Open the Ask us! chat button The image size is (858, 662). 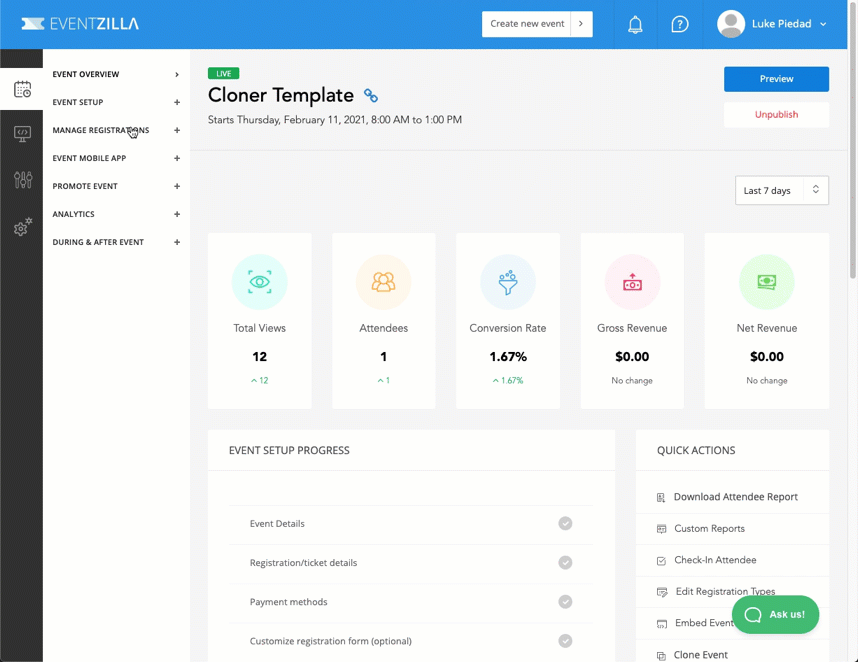coord(775,614)
